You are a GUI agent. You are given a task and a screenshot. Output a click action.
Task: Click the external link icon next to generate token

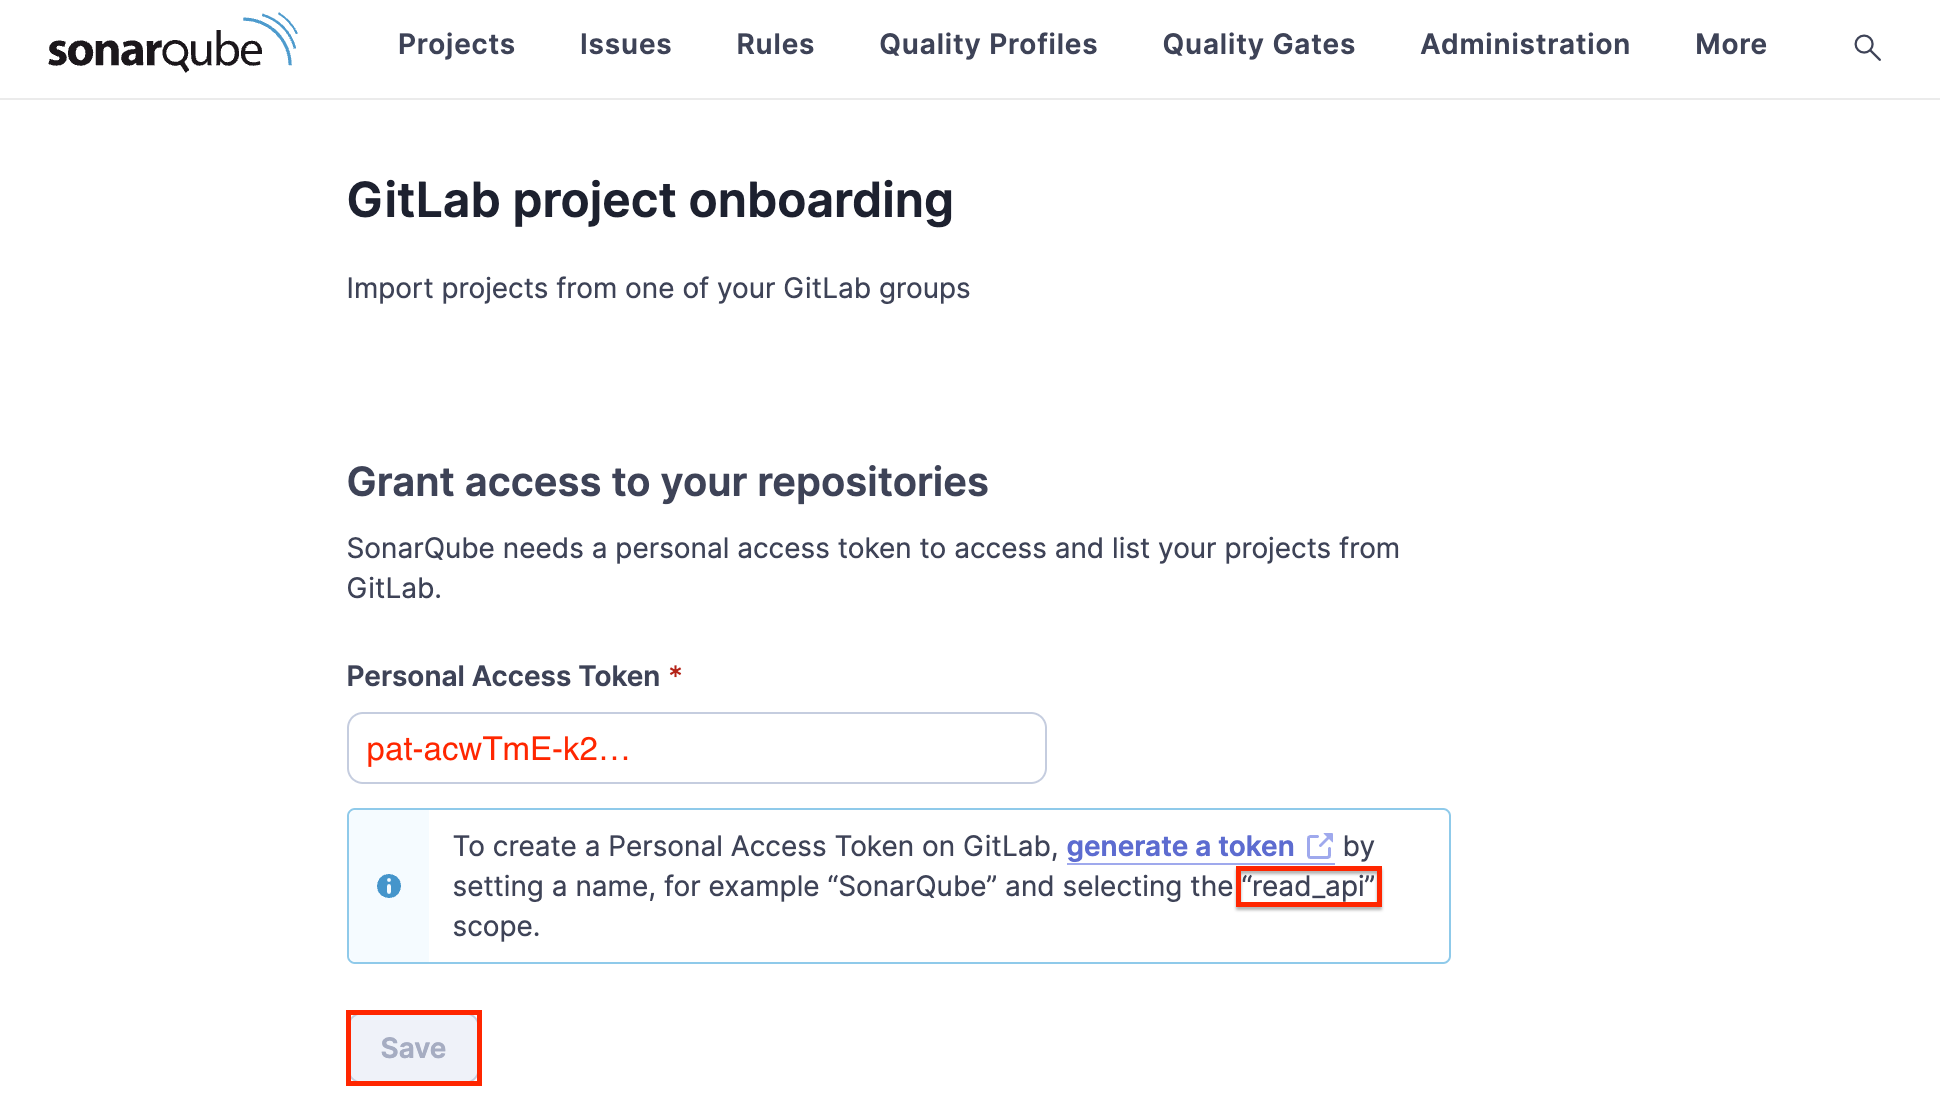(1323, 846)
